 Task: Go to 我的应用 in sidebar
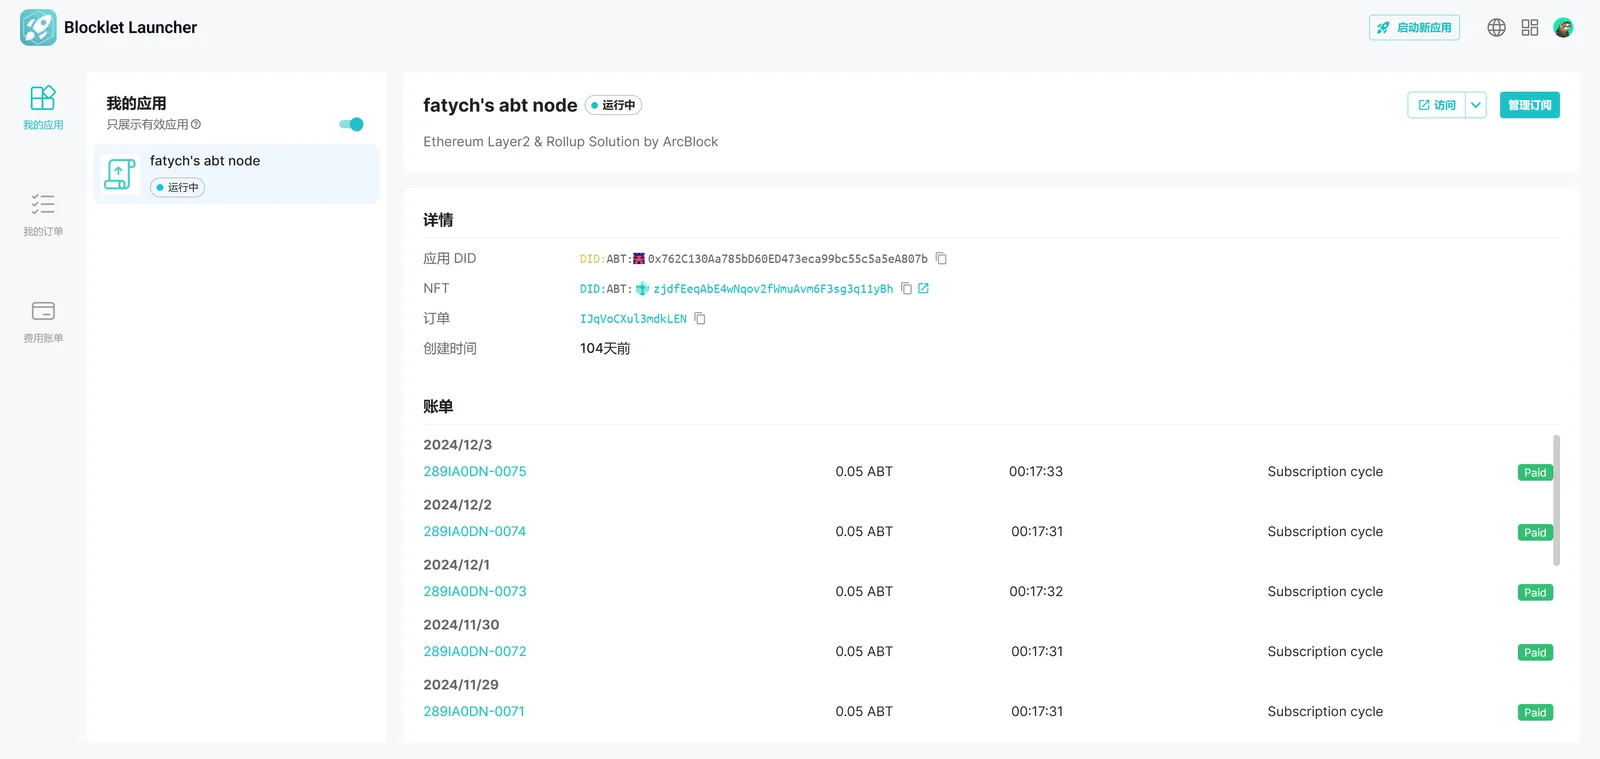[x=43, y=108]
